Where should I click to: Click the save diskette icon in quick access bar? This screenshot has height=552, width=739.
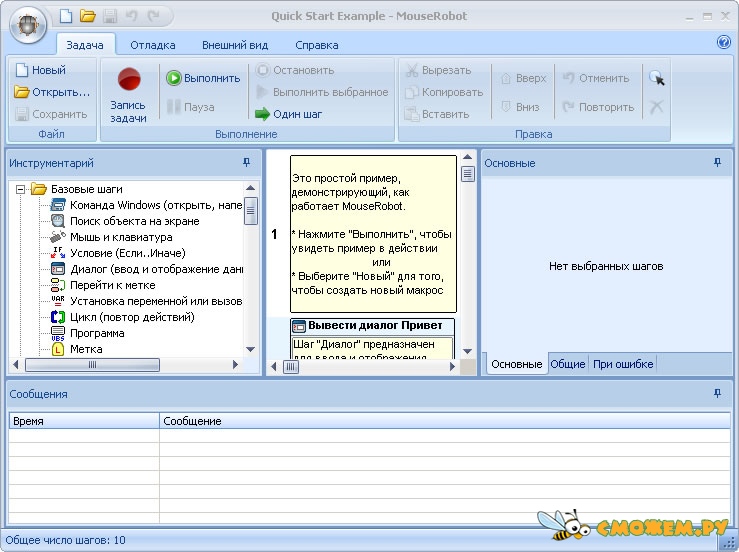[x=110, y=16]
